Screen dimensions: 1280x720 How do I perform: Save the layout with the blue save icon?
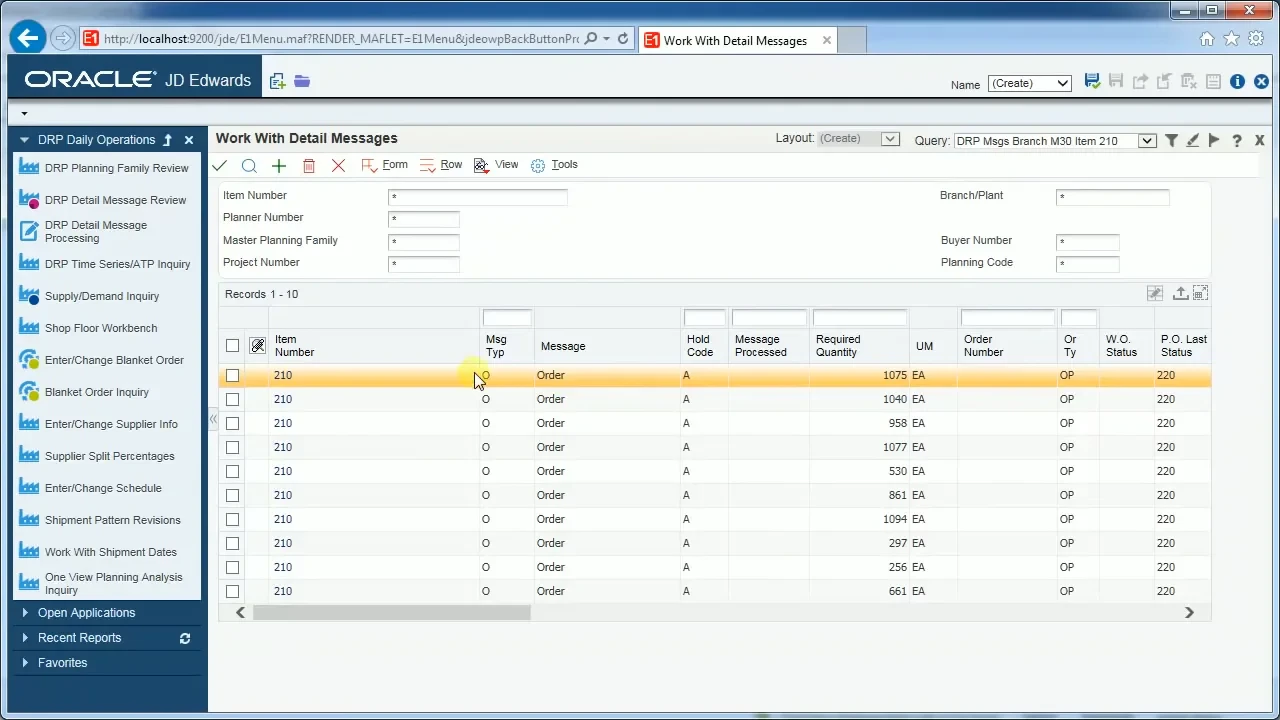click(1092, 81)
